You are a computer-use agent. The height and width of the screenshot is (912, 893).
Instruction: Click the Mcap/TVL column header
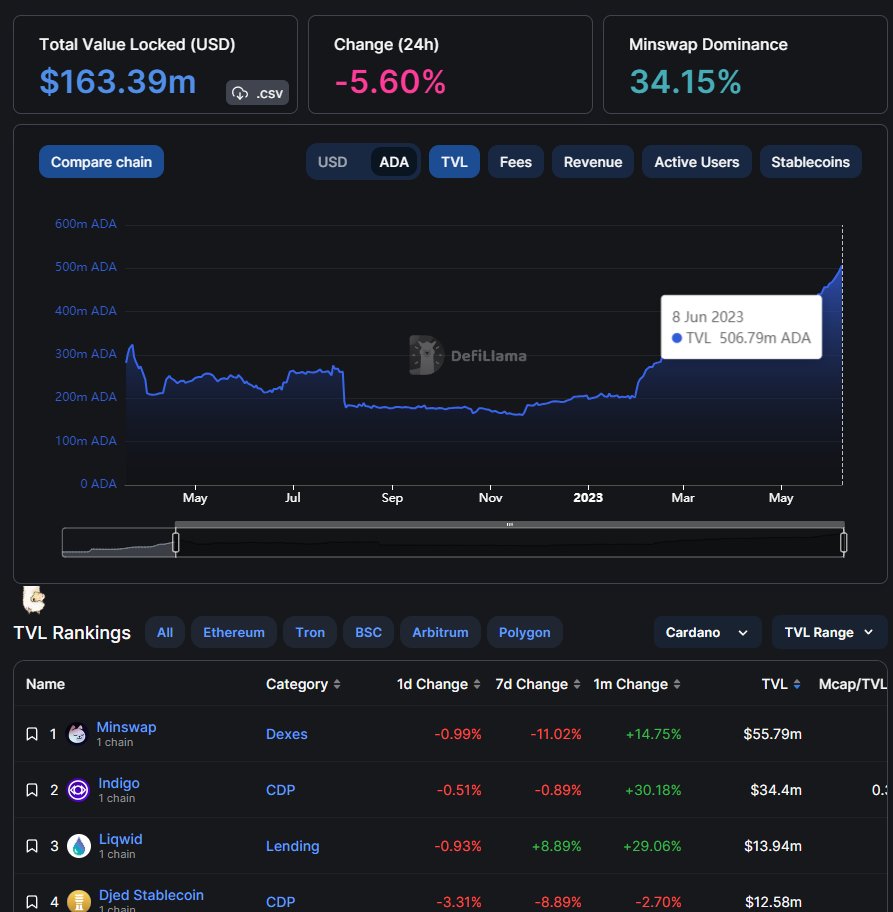852,684
